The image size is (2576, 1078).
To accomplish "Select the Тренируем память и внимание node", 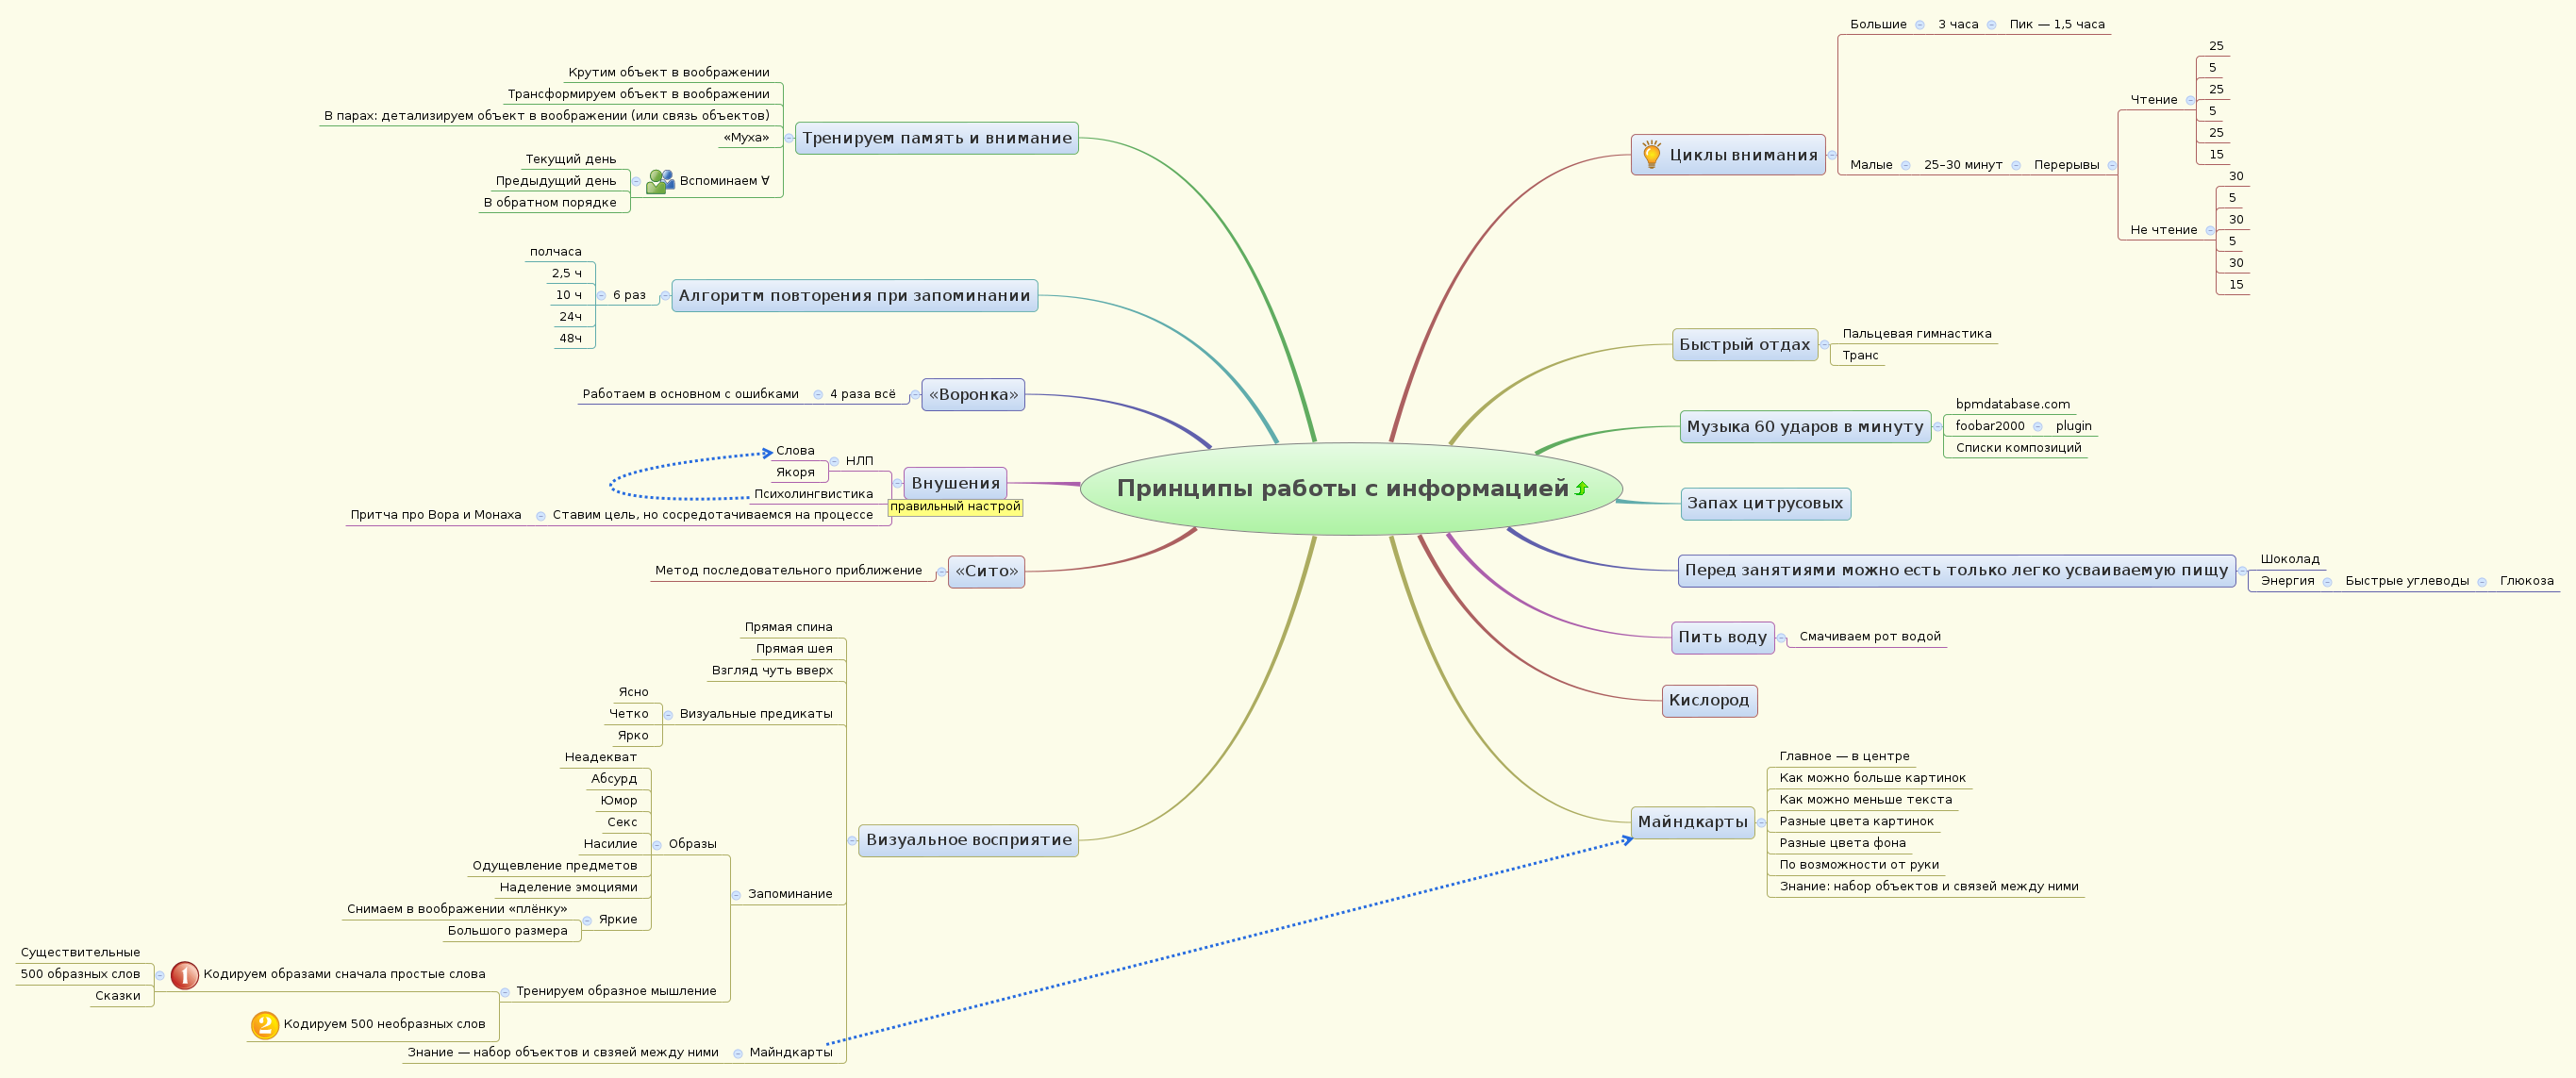I will tap(936, 138).
